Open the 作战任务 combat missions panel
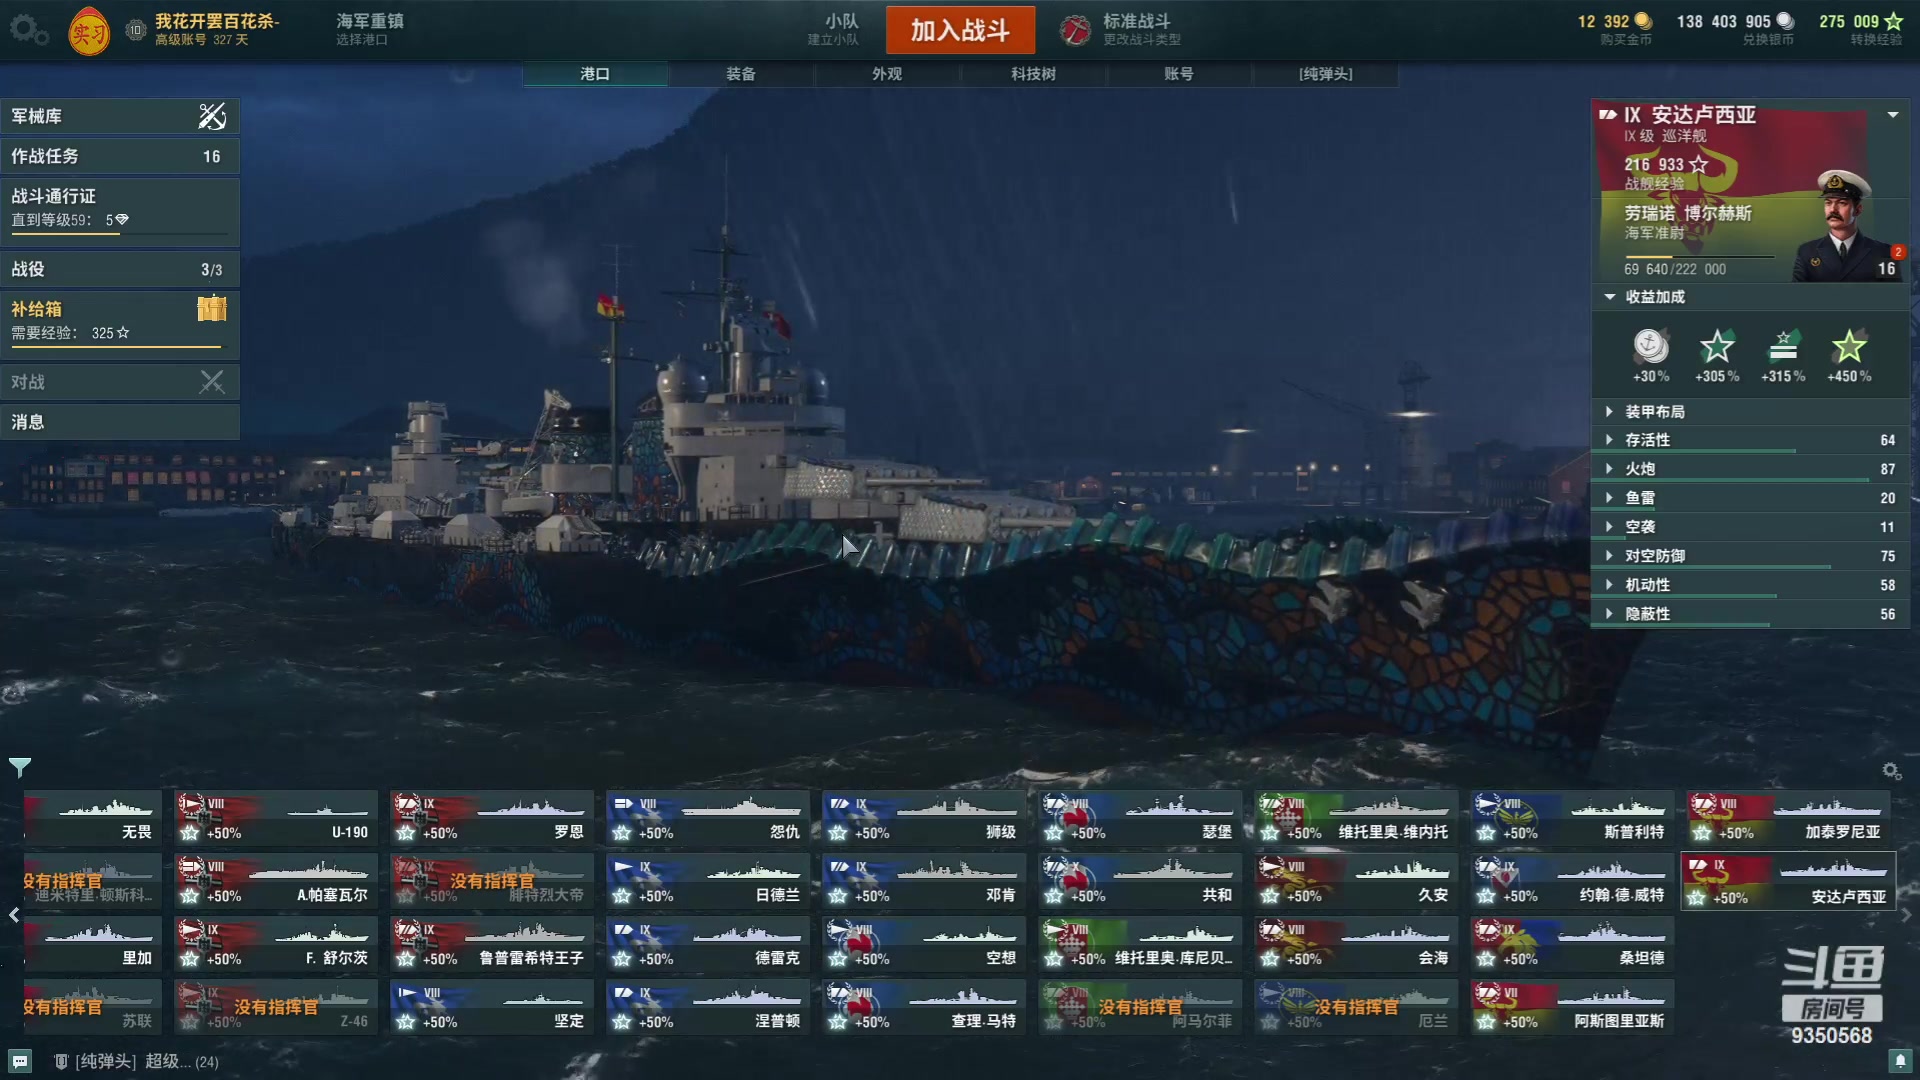 pos(120,156)
